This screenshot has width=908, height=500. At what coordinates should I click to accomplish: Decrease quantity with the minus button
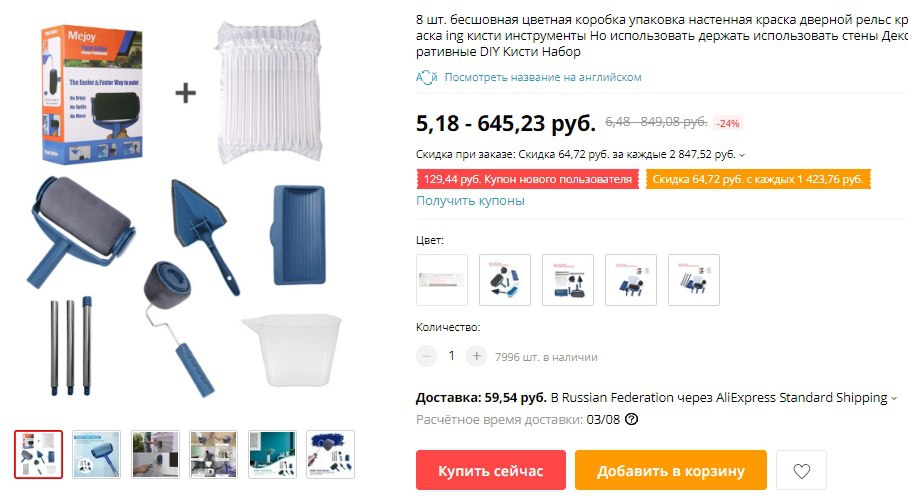(426, 356)
